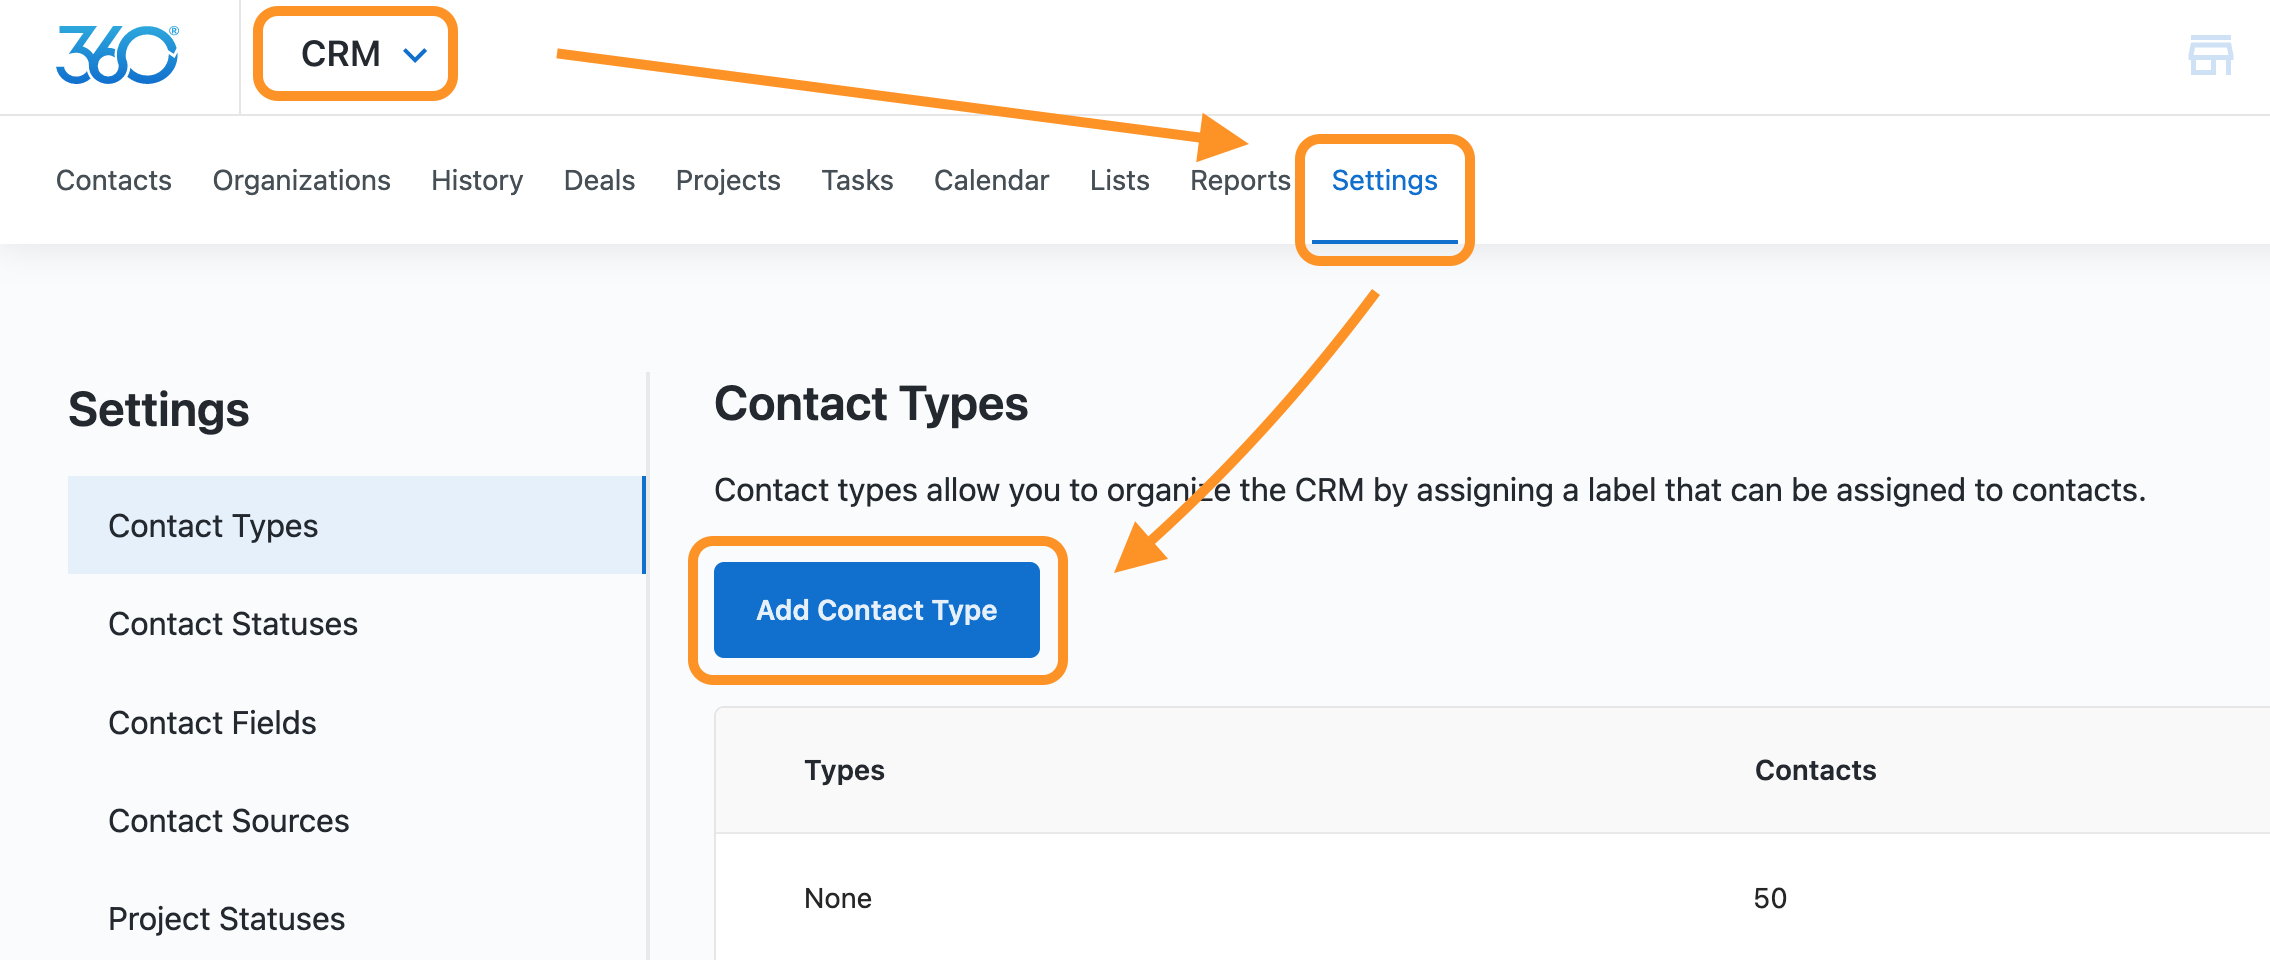View the Calendar tab
Image resolution: width=2270 pixels, height=960 pixels.
(991, 180)
